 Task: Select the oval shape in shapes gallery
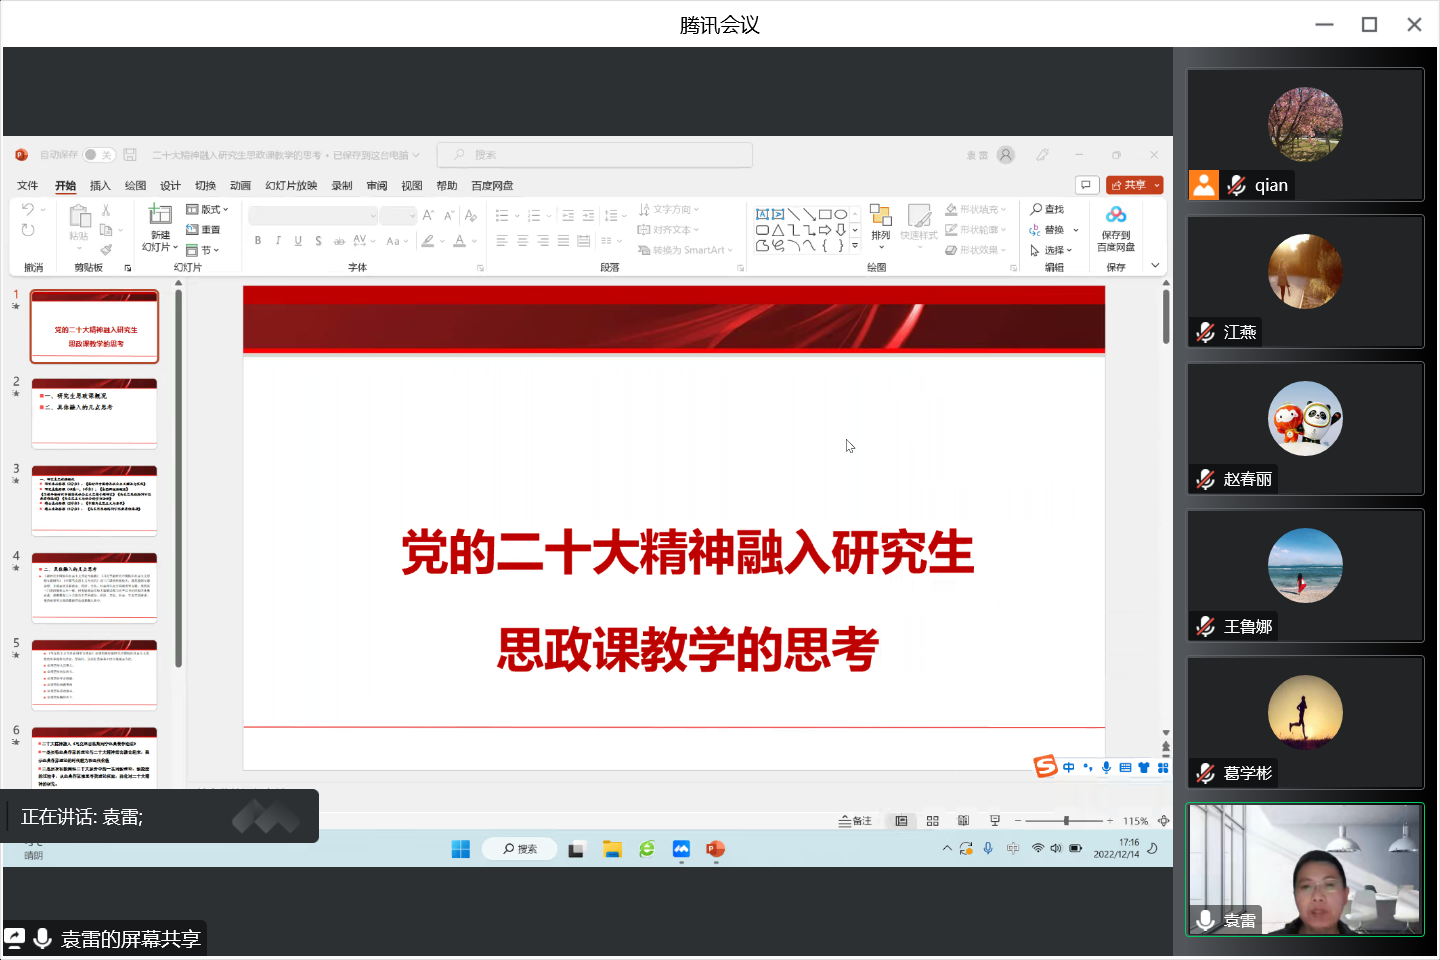pyautogui.click(x=841, y=214)
